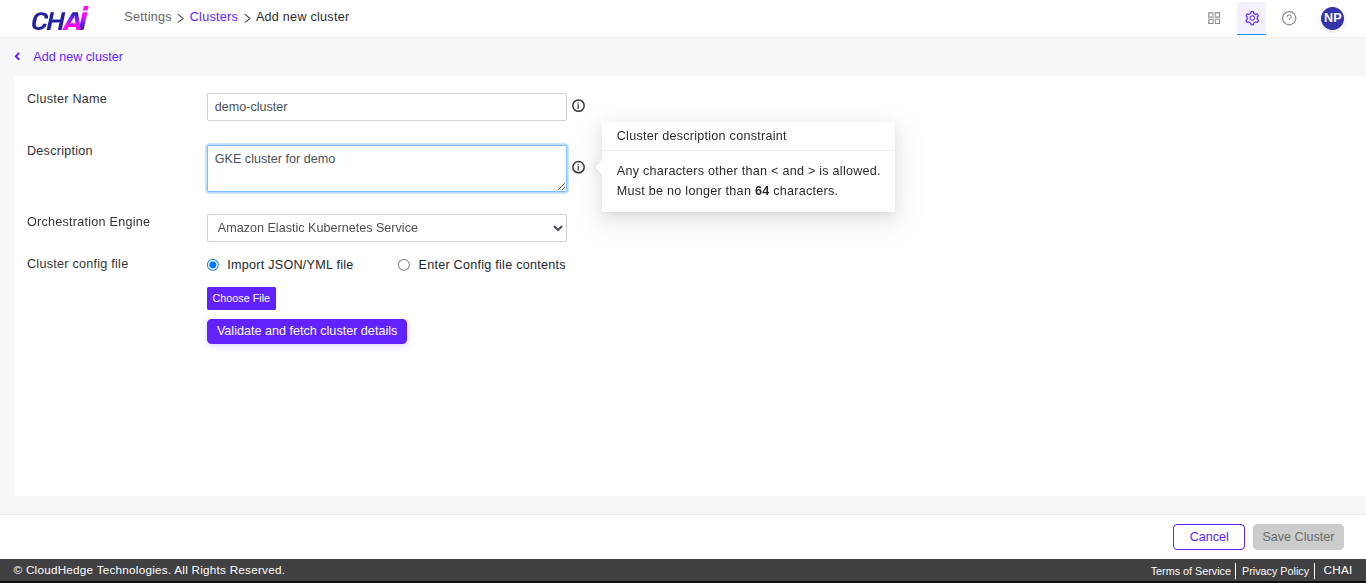Click inside the Description text area
This screenshot has height=583, width=1366.
tap(386, 167)
